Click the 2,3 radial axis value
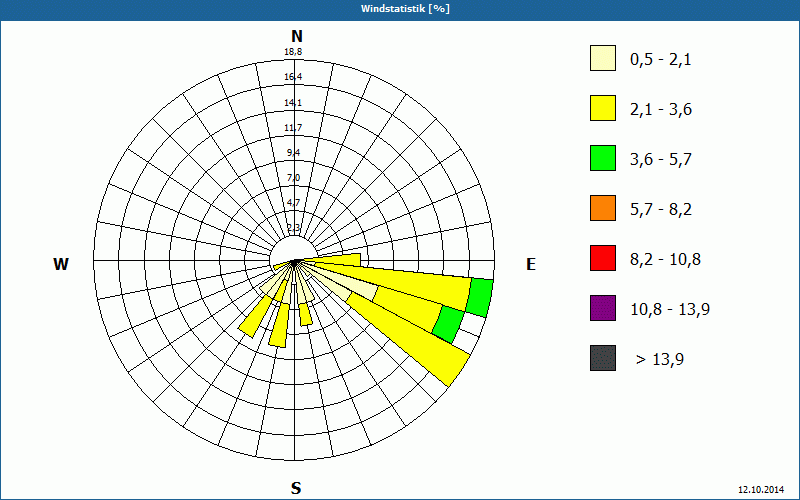Viewport: 800px width, 500px height. pos(293,228)
